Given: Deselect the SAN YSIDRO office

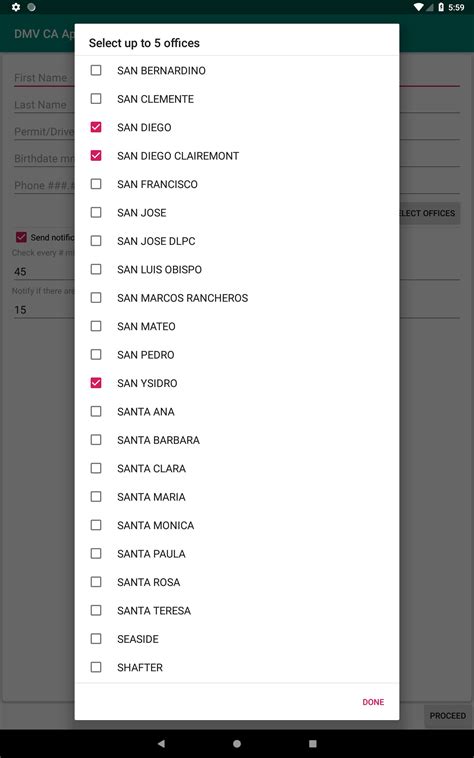Looking at the screenshot, I should [96, 383].
